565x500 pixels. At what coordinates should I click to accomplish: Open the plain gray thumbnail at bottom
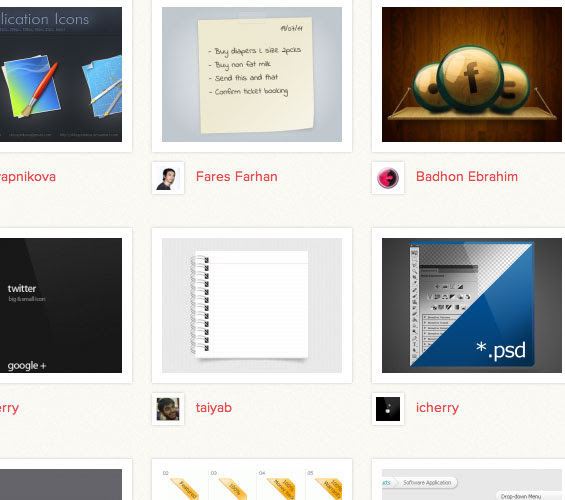point(61,485)
